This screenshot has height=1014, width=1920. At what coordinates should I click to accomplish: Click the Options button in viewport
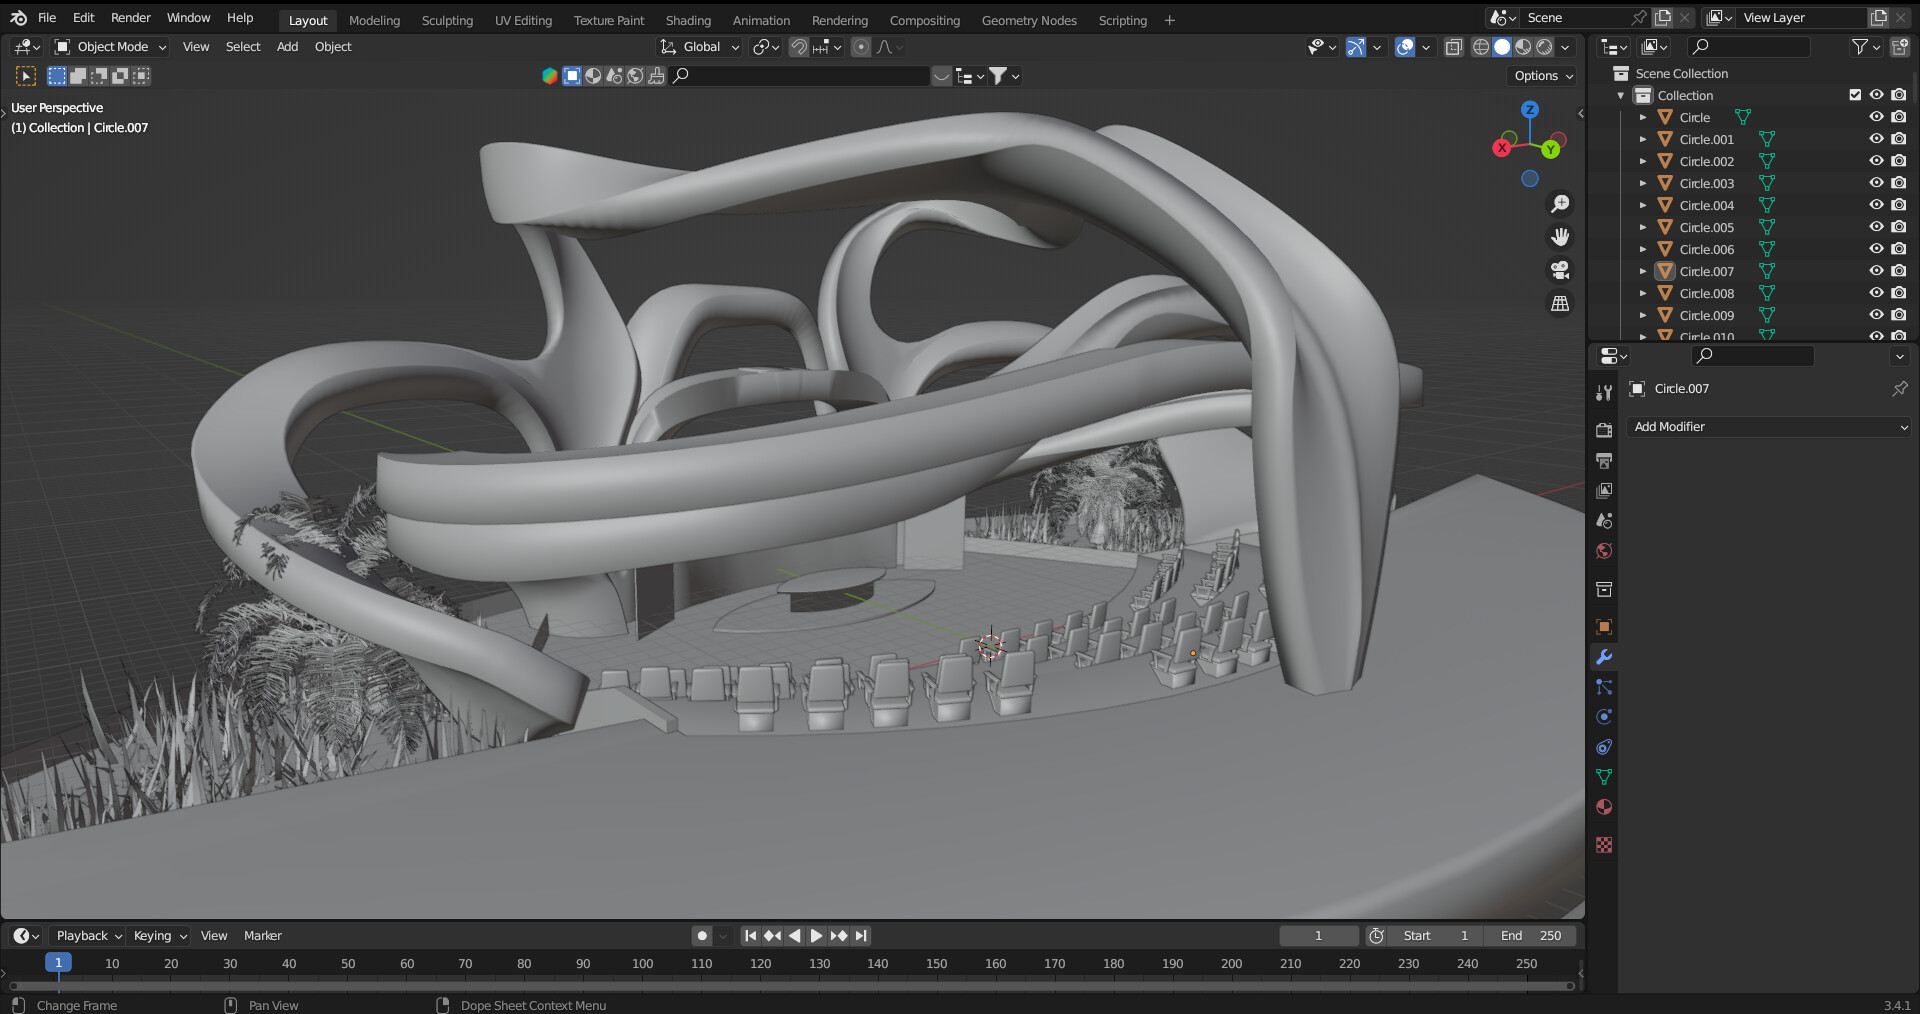click(1542, 76)
